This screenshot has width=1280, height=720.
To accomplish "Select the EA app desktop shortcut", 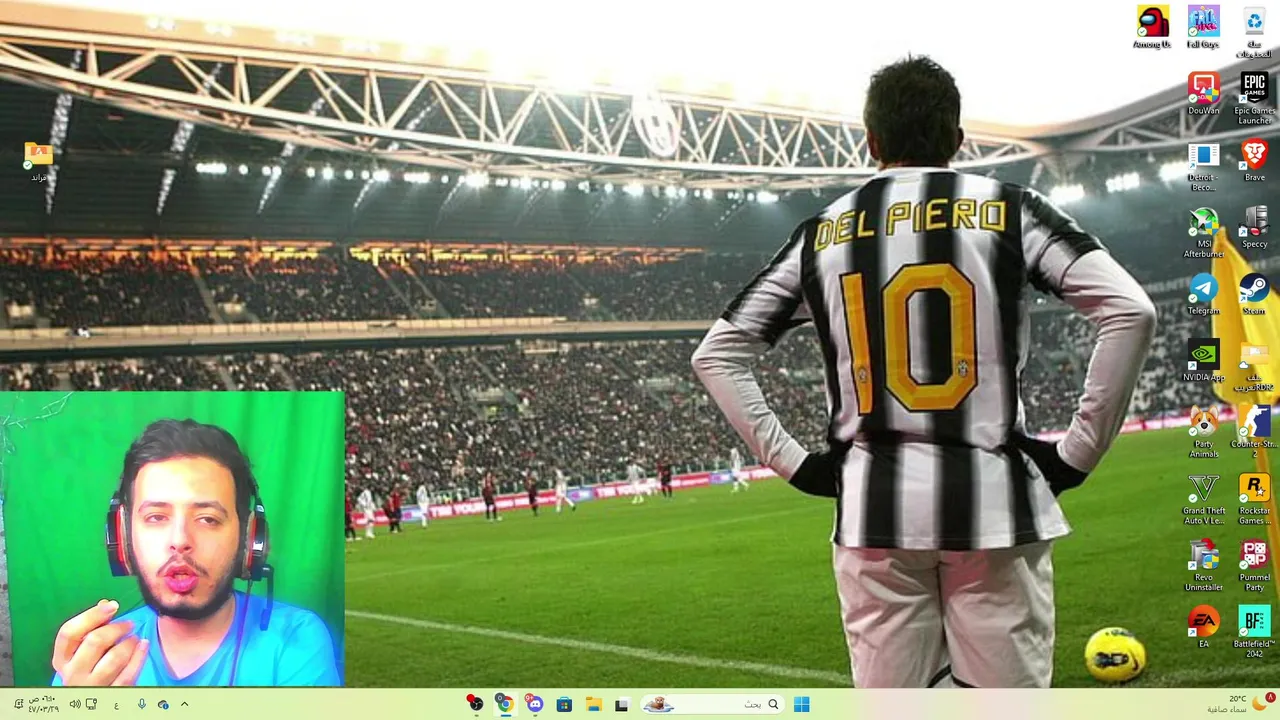I will coord(1203,628).
